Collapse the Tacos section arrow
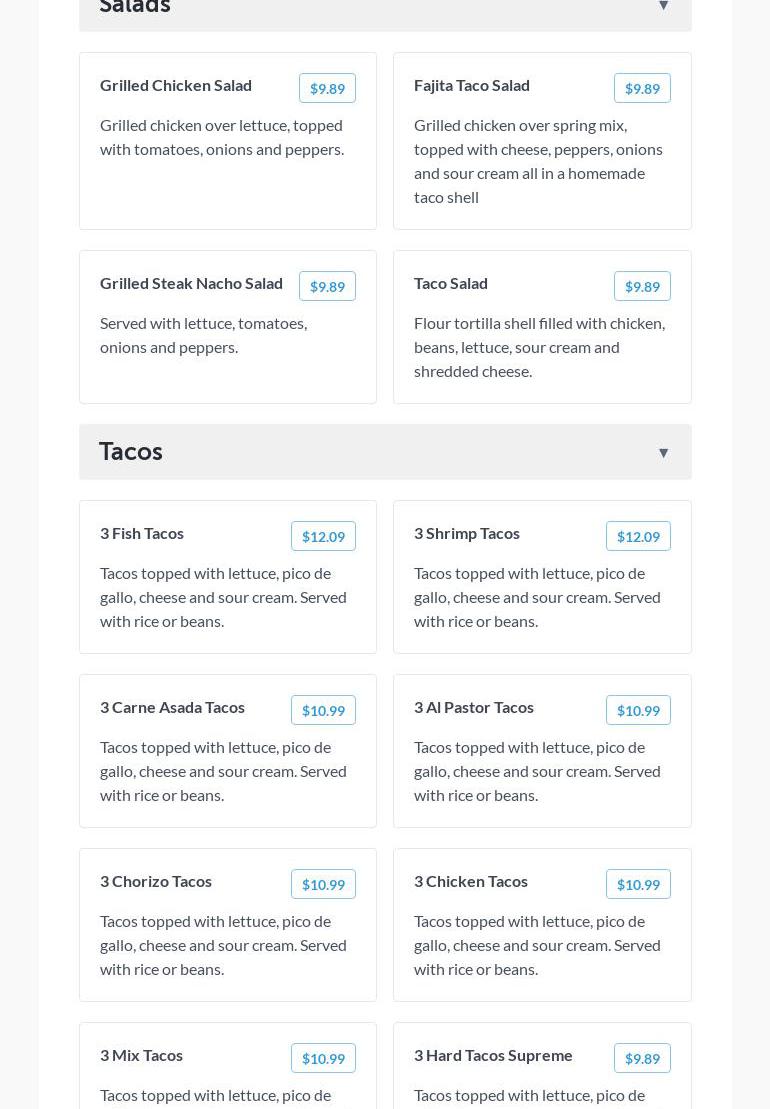Screen dimensions: 770x1109 point(663,453)
